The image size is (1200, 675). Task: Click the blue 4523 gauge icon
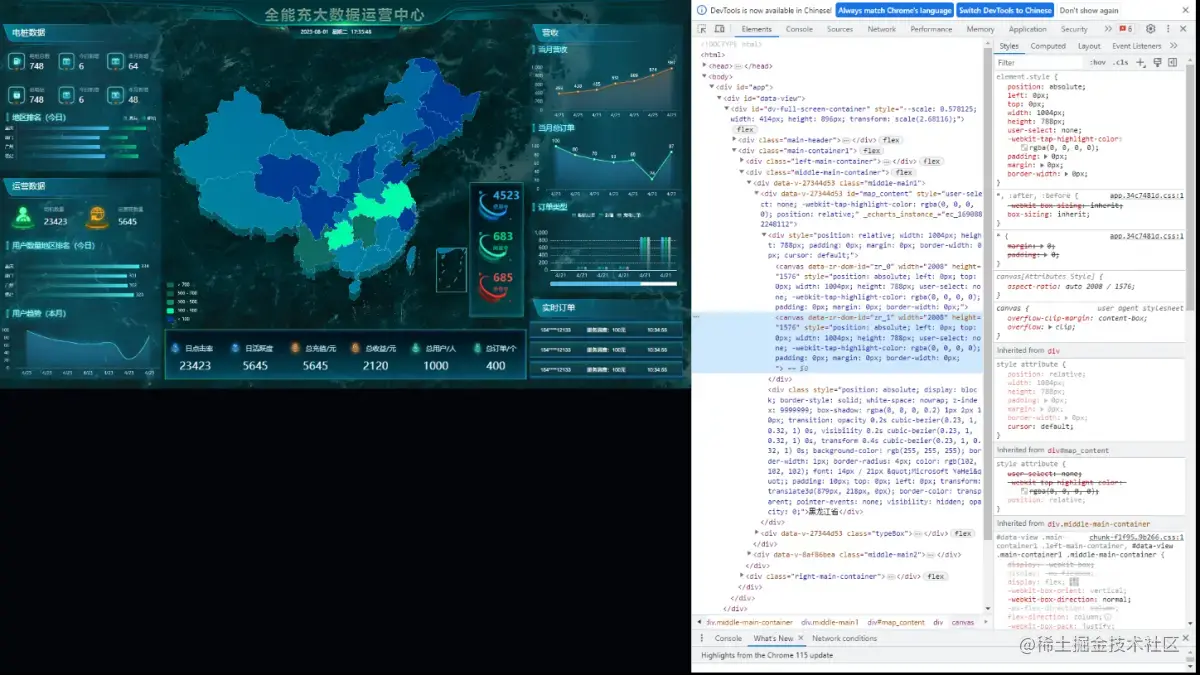(491, 203)
